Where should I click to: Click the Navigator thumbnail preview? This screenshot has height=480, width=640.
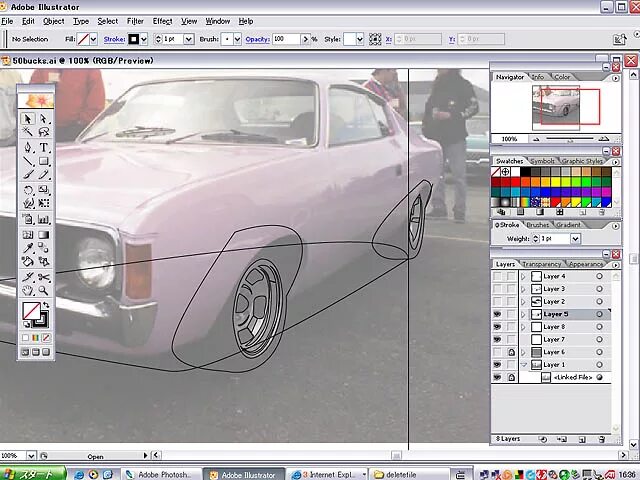556,108
